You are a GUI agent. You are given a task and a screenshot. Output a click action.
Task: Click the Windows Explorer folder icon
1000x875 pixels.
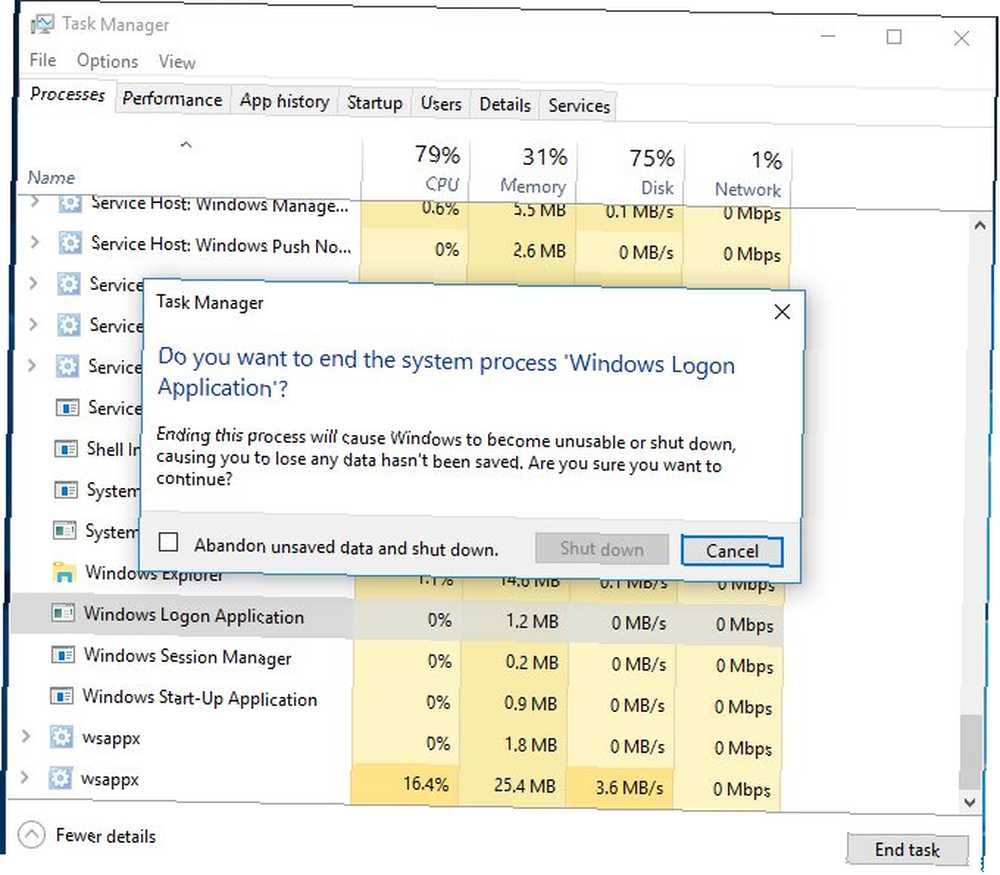click(x=64, y=571)
